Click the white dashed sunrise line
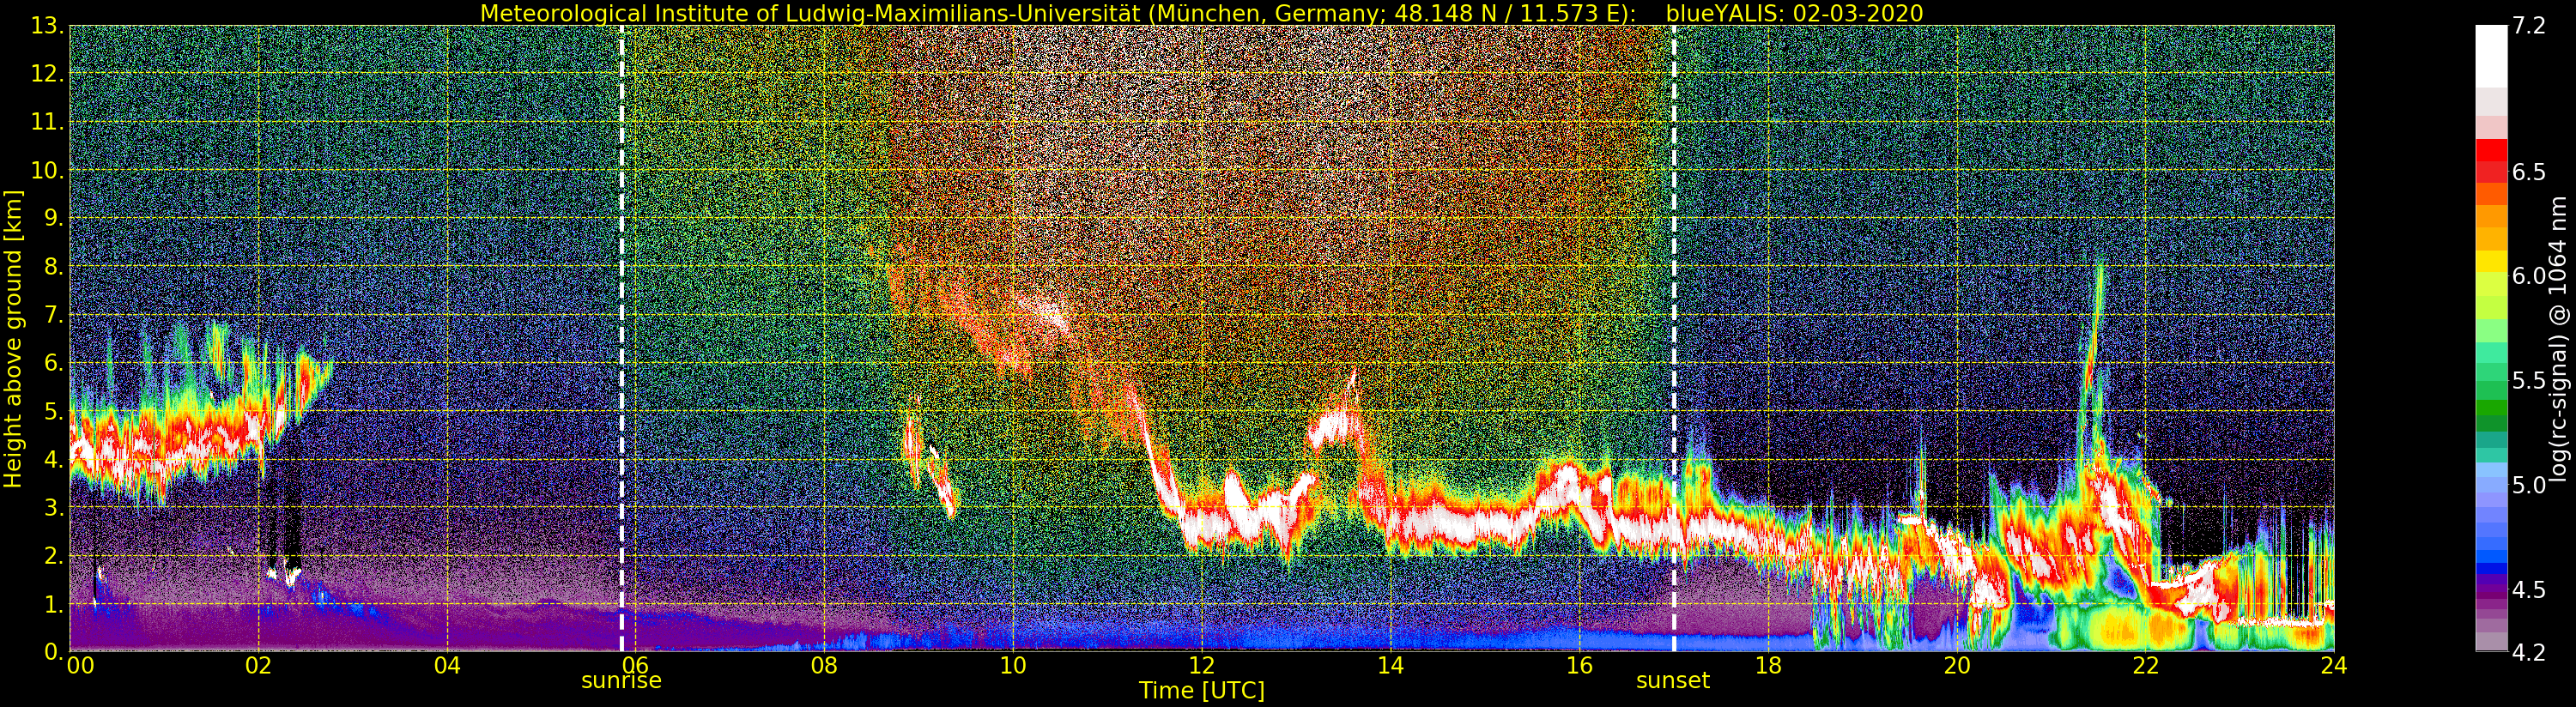The image size is (2576, 707). pyautogui.click(x=622, y=338)
